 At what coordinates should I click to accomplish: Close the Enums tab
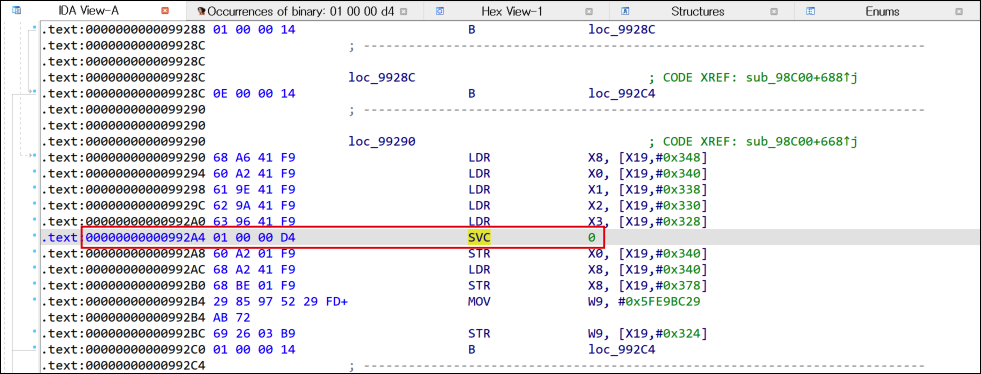tap(959, 11)
